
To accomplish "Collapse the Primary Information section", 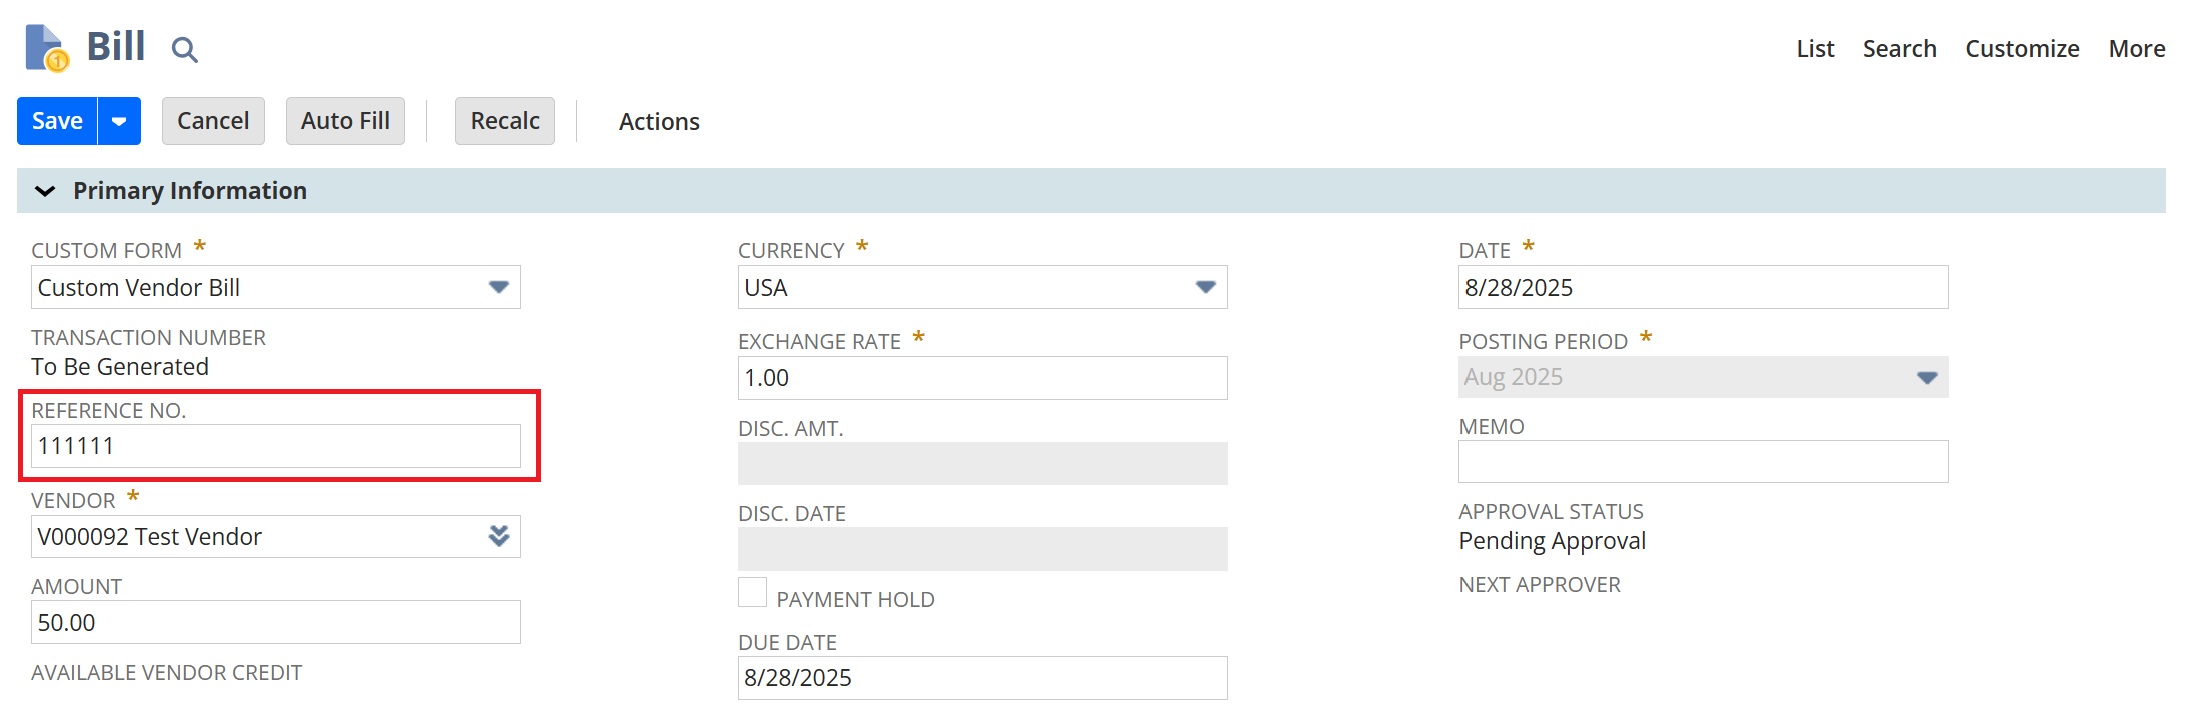I will point(45,191).
